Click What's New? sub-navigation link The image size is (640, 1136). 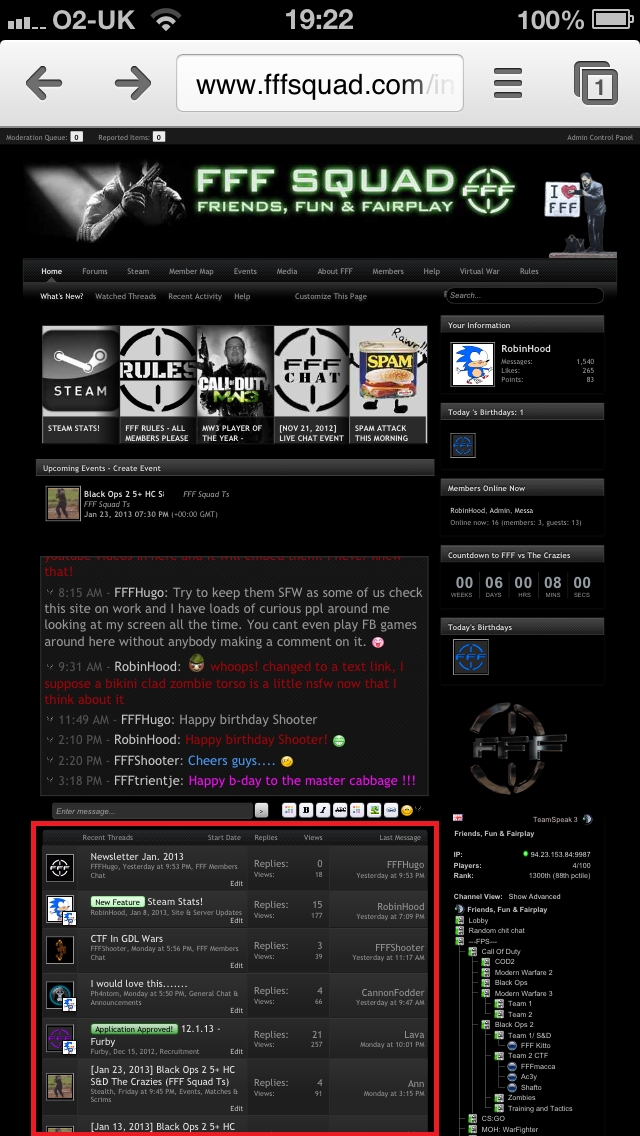pyautogui.click(x=62, y=296)
